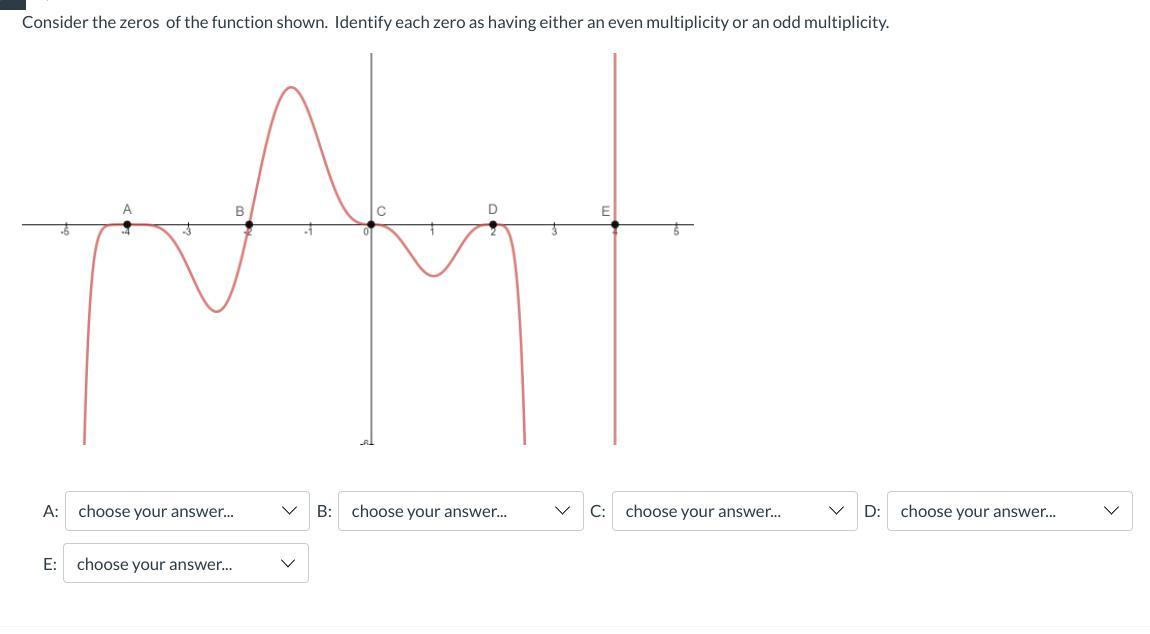Click point C at the origin
1150x634 pixels.
click(x=371, y=225)
